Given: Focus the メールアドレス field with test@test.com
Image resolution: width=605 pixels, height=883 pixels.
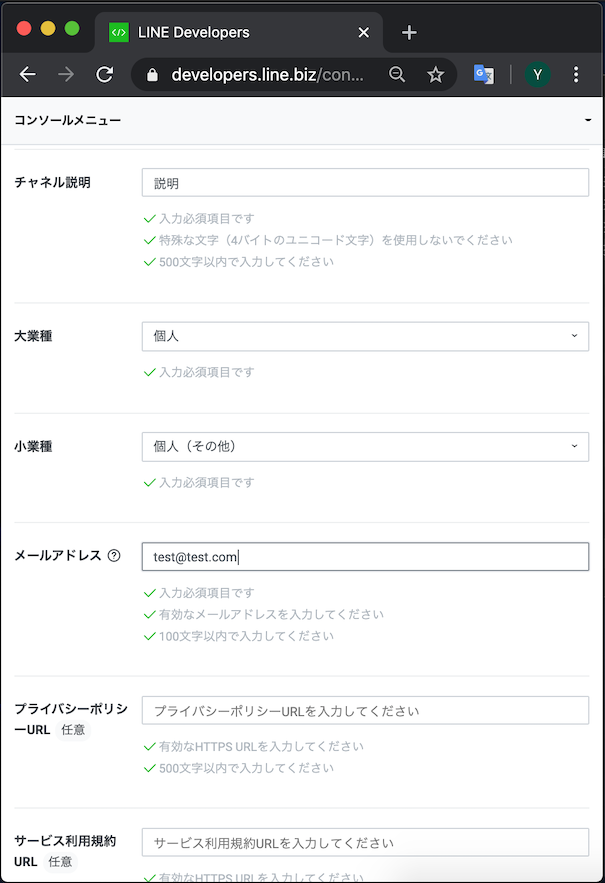Looking at the screenshot, I should 365,556.
